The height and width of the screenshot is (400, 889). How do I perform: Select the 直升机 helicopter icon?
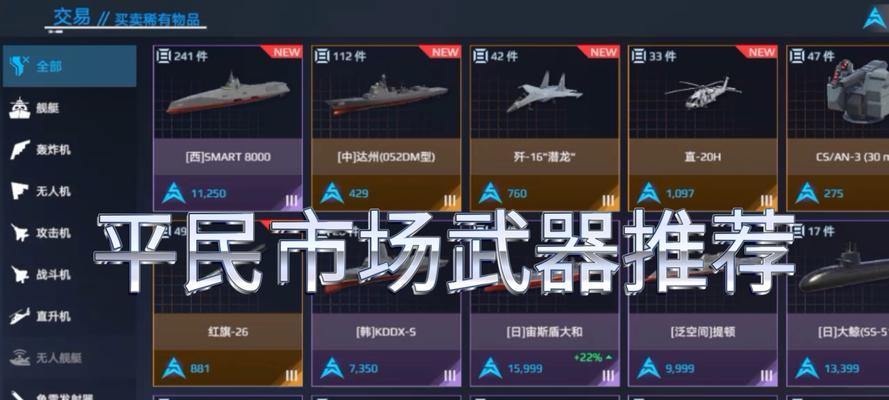(x=20, y=316)
